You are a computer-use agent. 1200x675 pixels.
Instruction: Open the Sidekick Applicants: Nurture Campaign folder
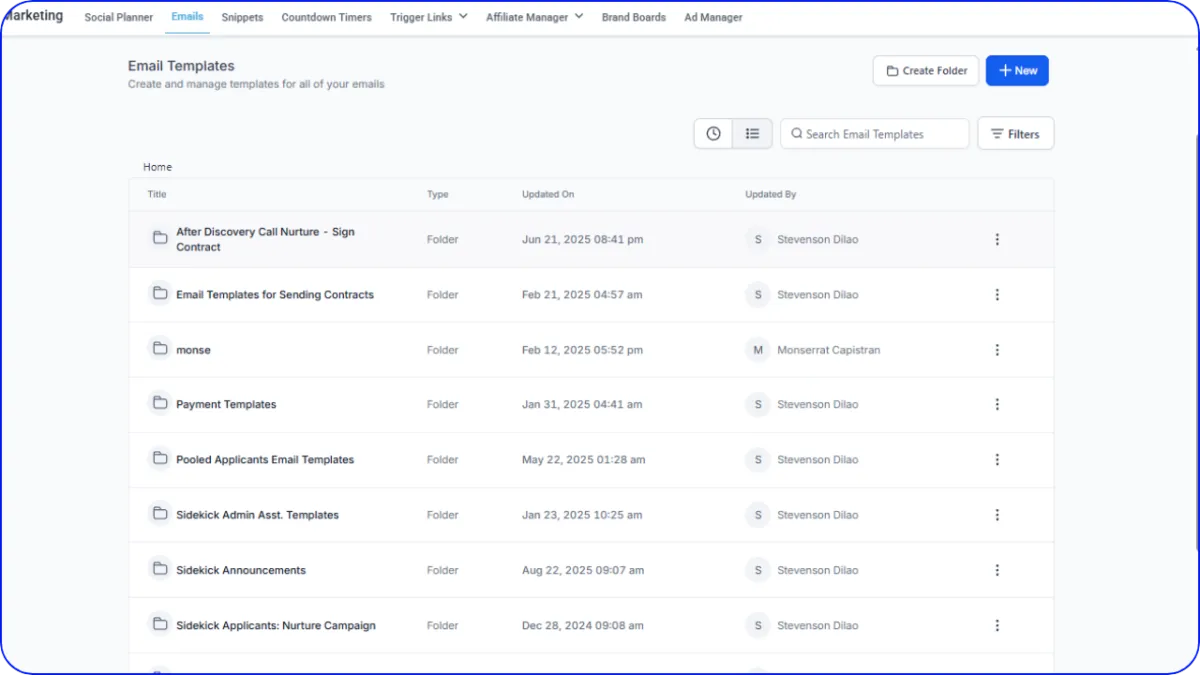(275, 626)
